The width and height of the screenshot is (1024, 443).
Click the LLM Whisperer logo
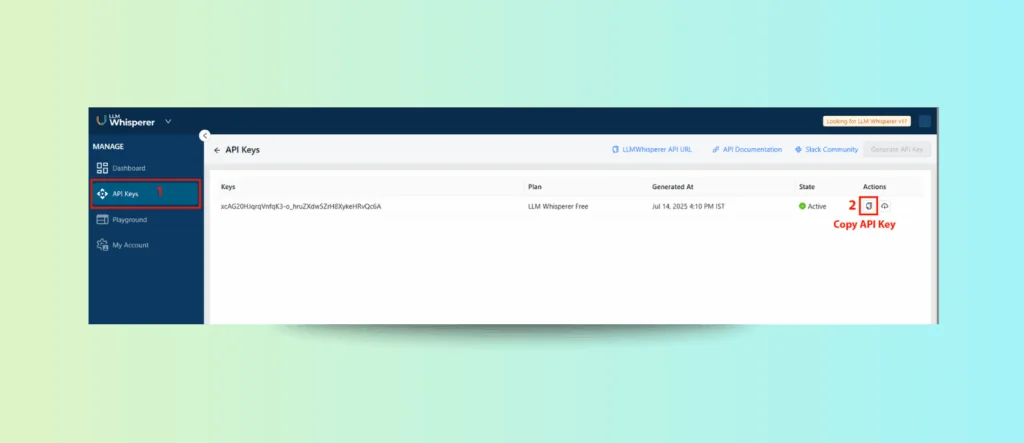coord(125,121)
